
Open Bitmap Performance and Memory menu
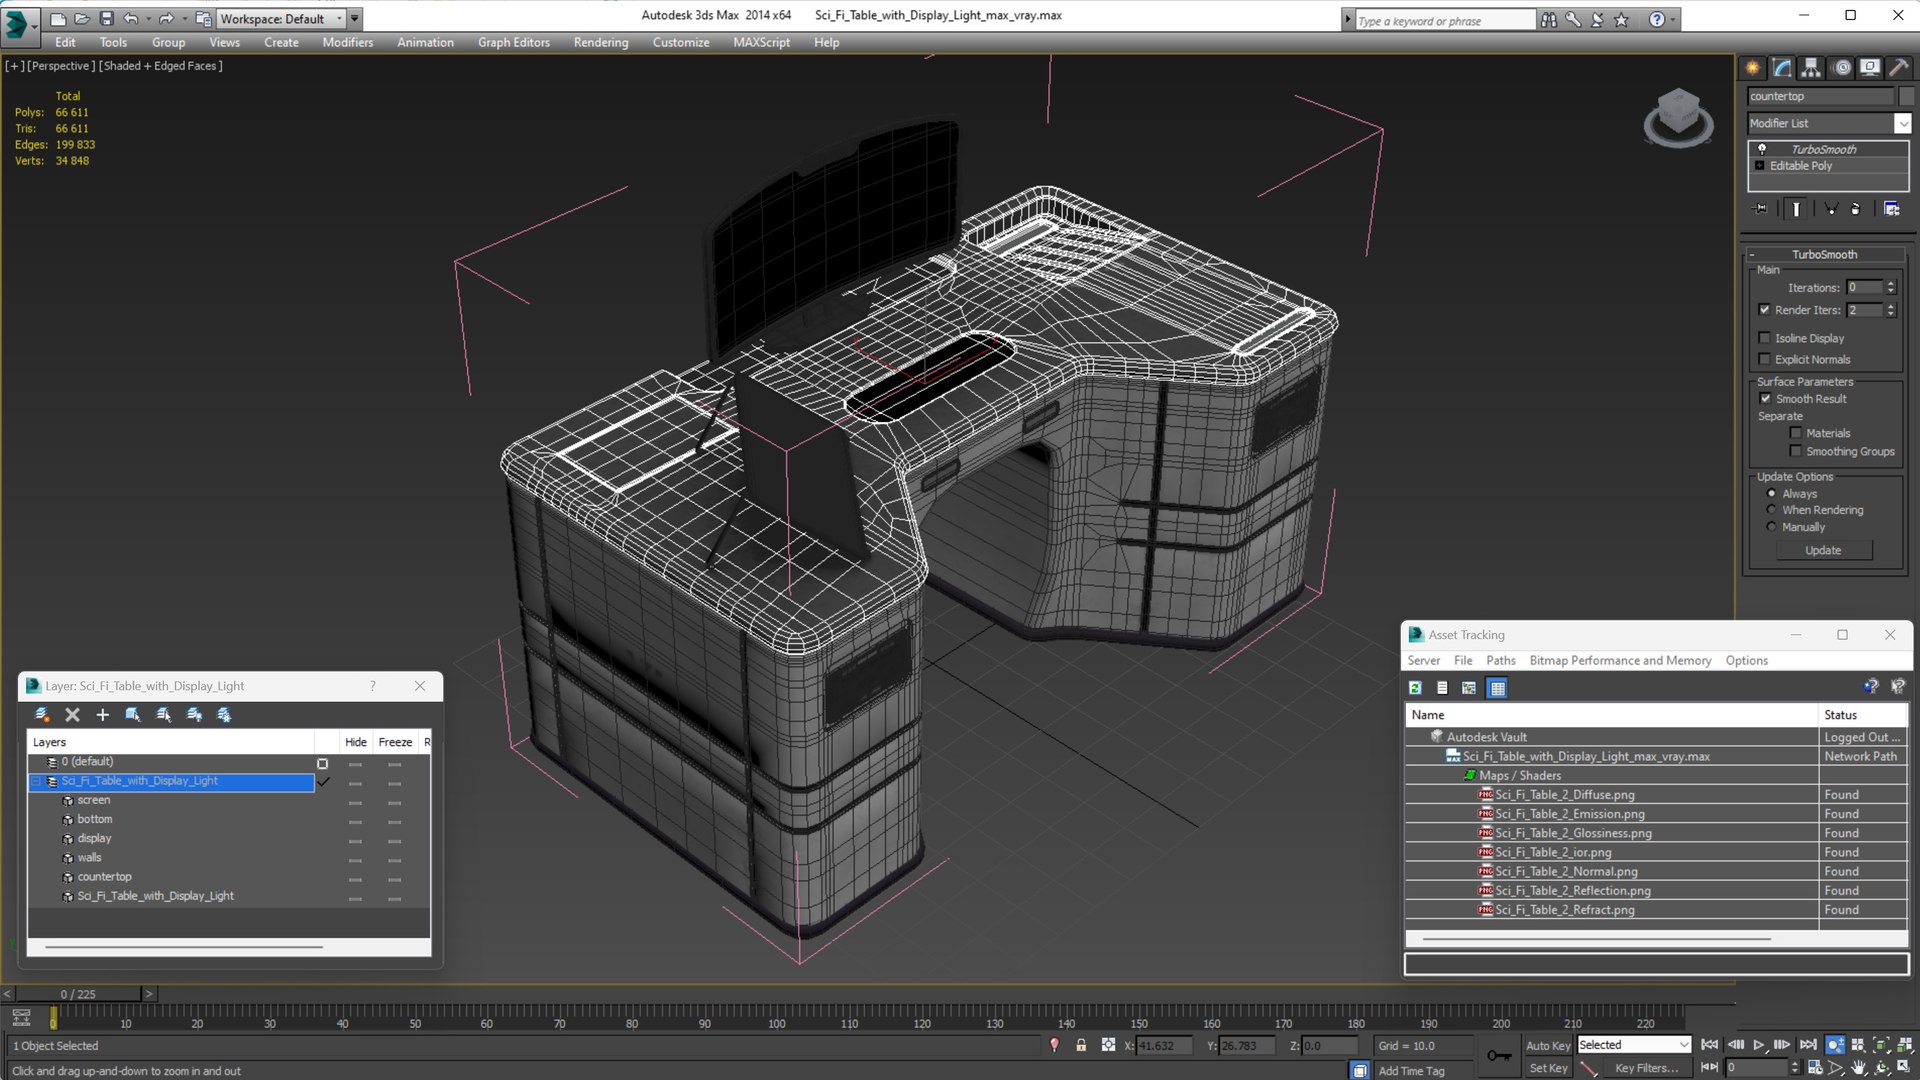point(1619,661)
